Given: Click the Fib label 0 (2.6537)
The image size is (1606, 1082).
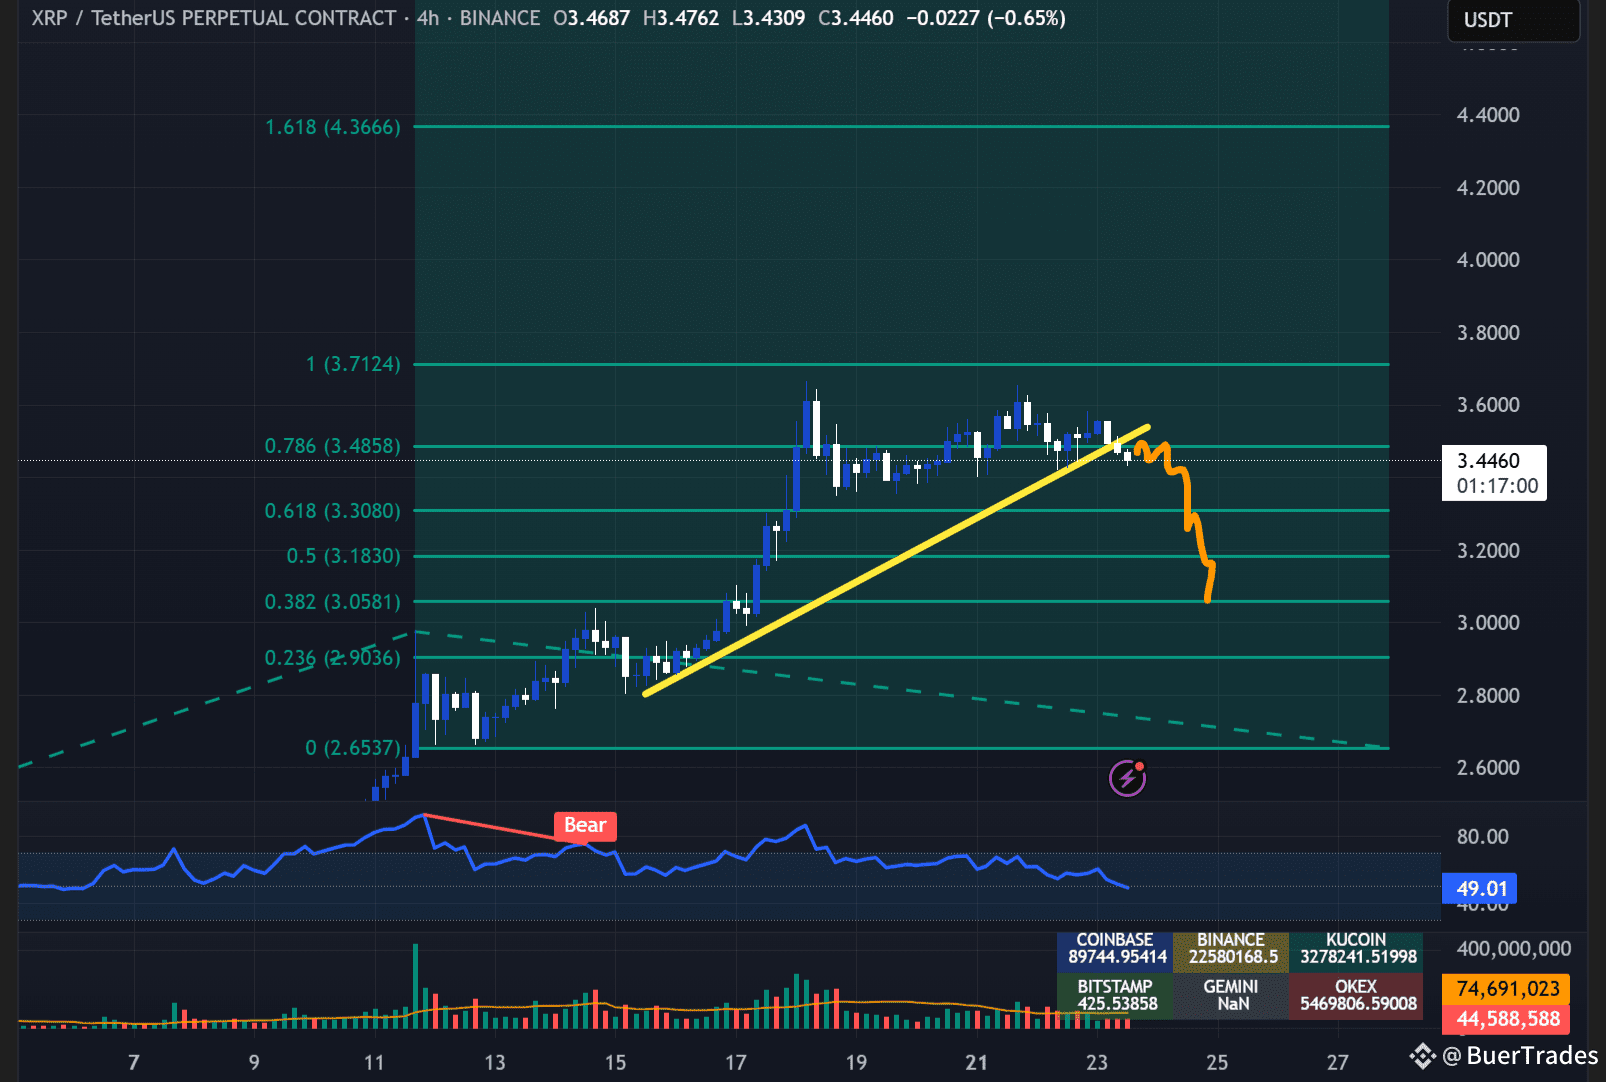Looking at the screenshot, I should pos(353,748).
